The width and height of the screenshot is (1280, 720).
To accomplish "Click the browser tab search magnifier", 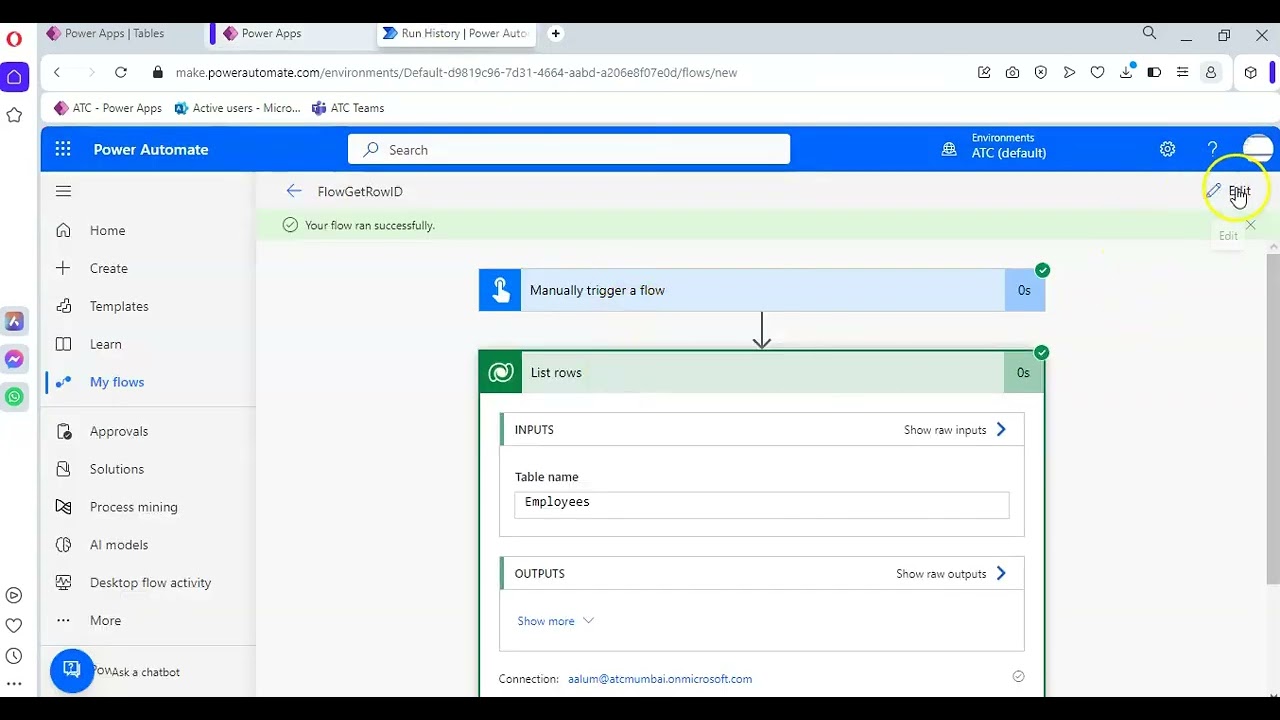I will [x=1149, y=33].
